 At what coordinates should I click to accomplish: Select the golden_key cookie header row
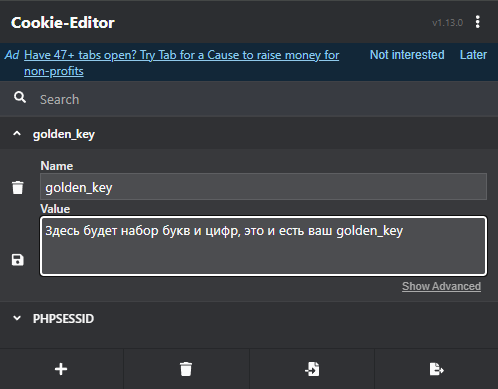pyautogui.click(x=249, y=134)
